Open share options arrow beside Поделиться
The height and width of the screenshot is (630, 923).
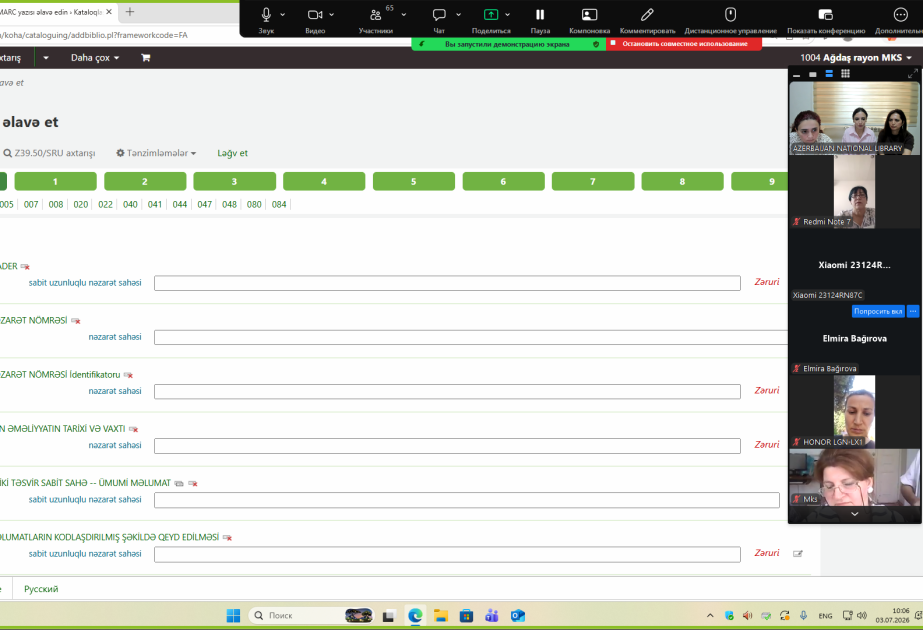(x=507, y=15)
